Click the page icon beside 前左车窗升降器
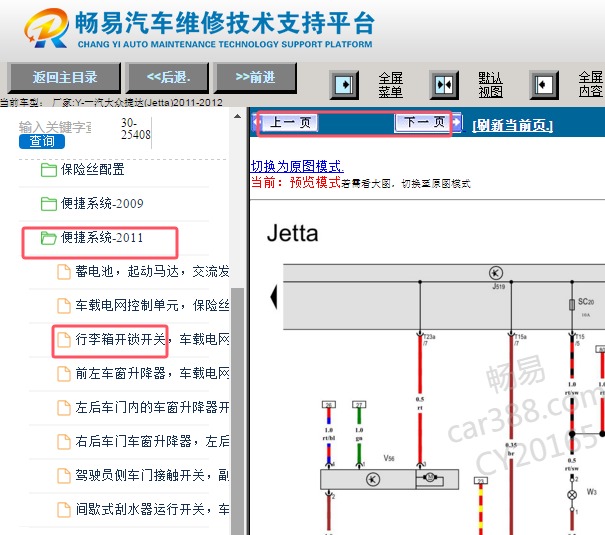The image size is (605, 535). tap(64, 373)
